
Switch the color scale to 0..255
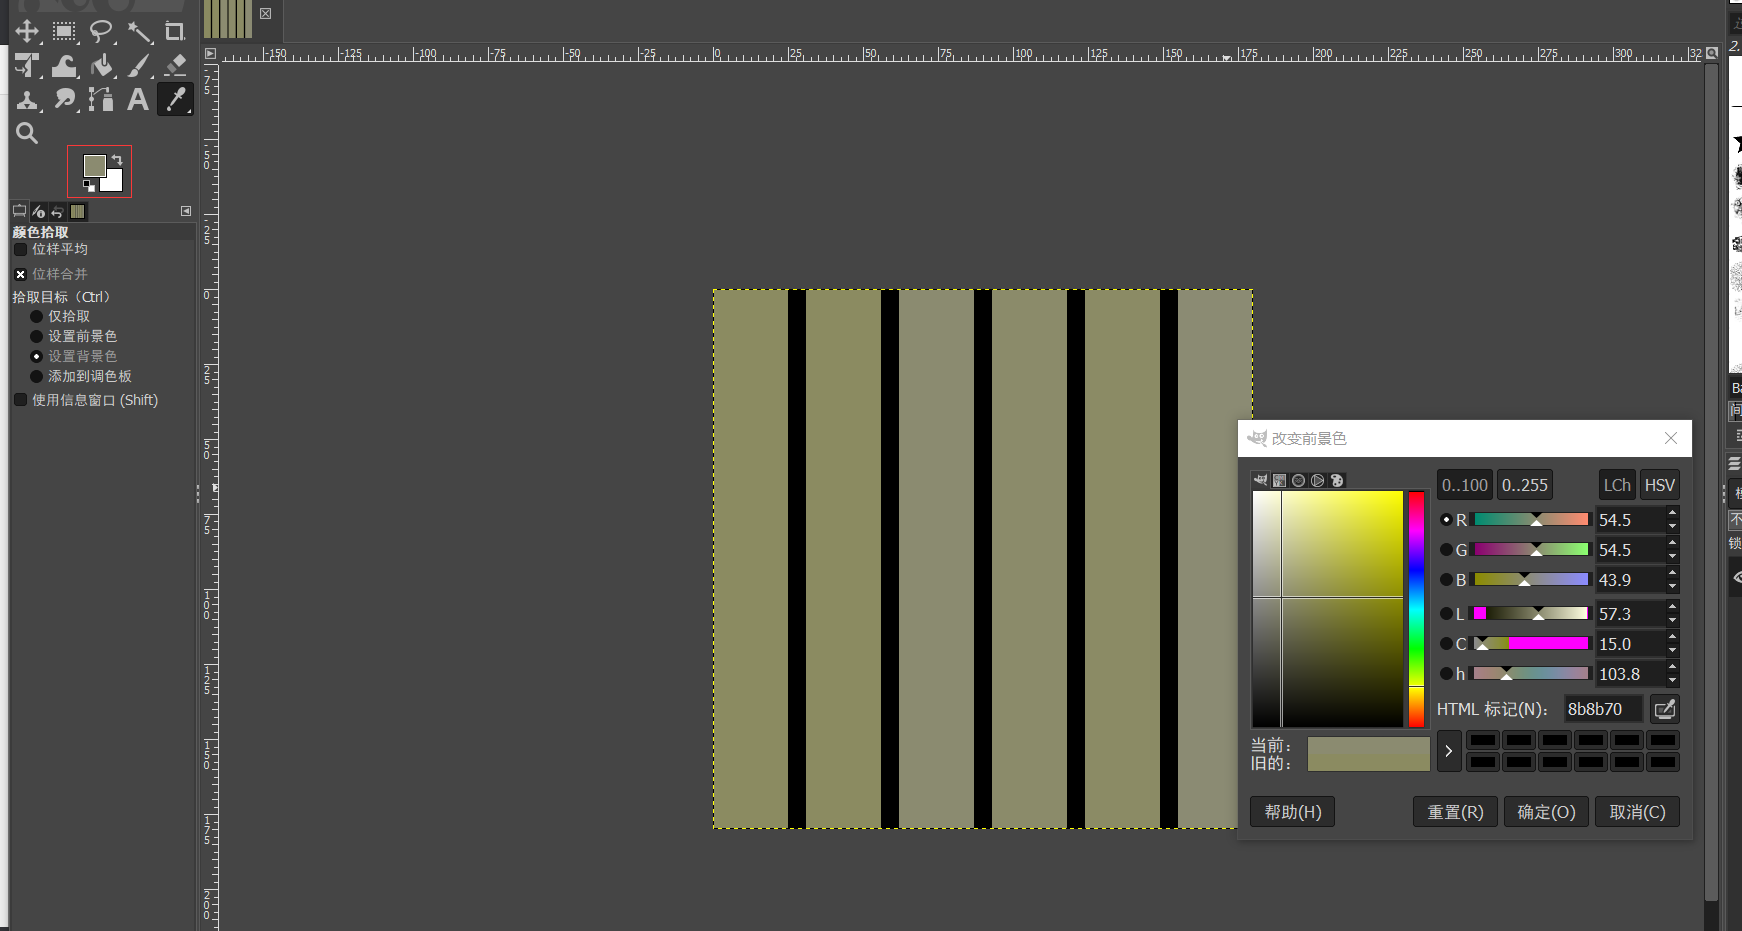1525,485
